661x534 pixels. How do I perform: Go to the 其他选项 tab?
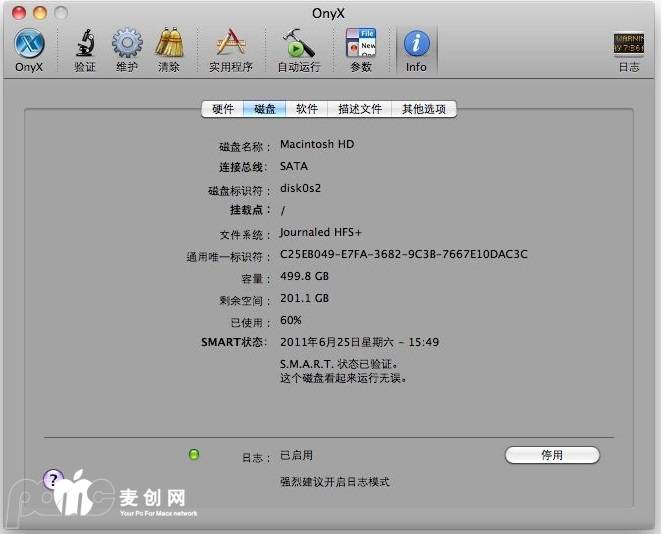pyautogui.click(x=423, y=109)
